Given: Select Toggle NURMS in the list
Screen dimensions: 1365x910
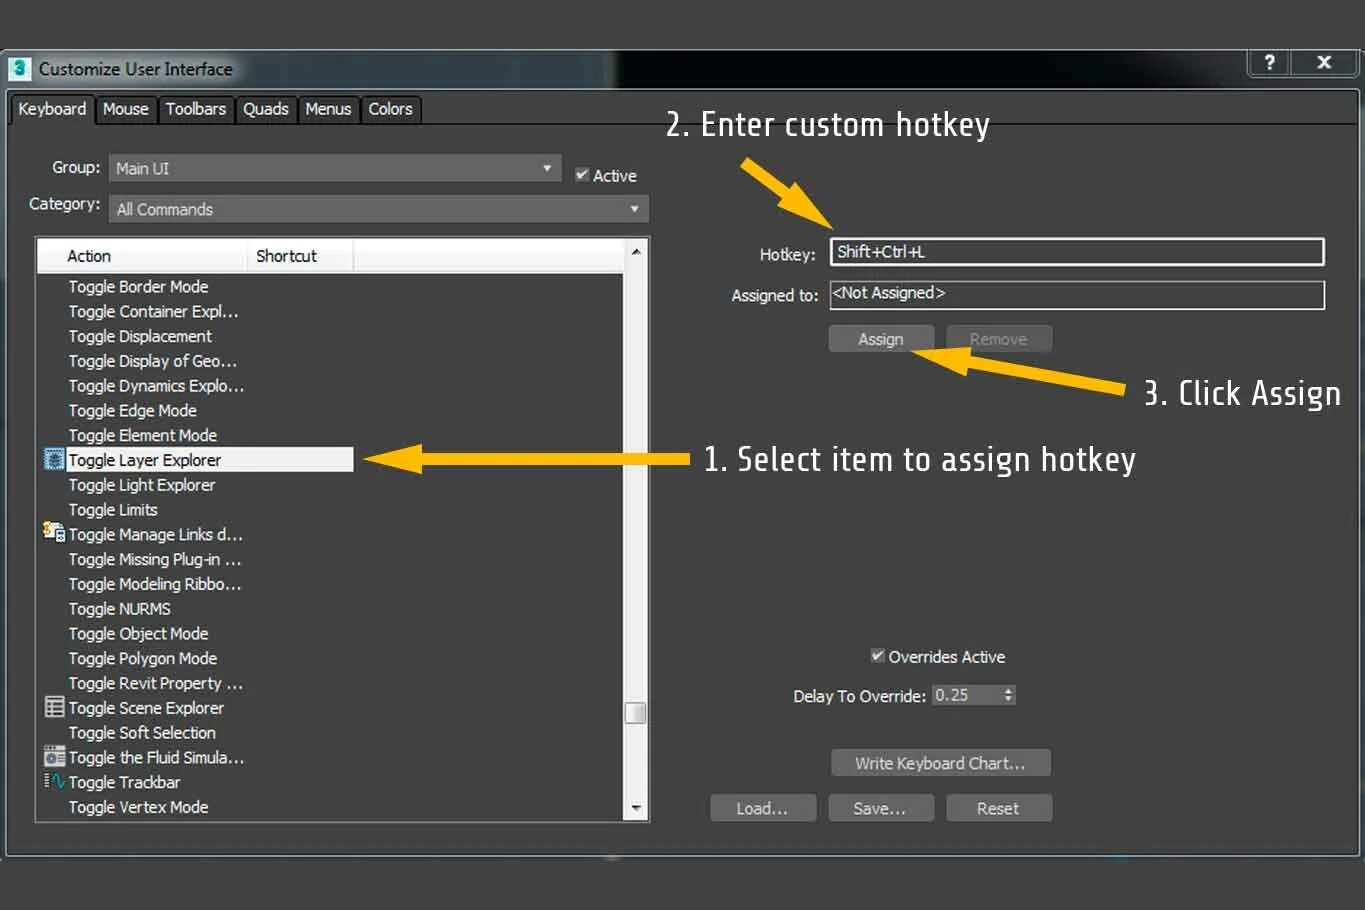Looking at the screenshot, I should pos(119,609).
